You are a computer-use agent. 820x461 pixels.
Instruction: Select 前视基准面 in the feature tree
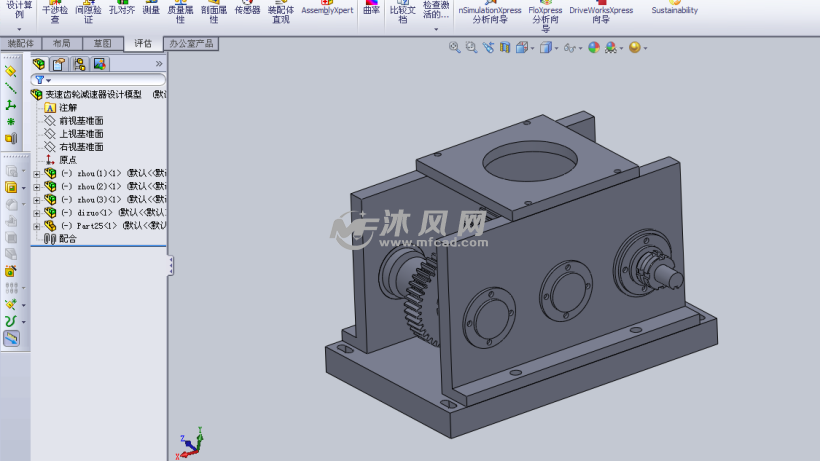pyautogui.click(x=80, y=120)
